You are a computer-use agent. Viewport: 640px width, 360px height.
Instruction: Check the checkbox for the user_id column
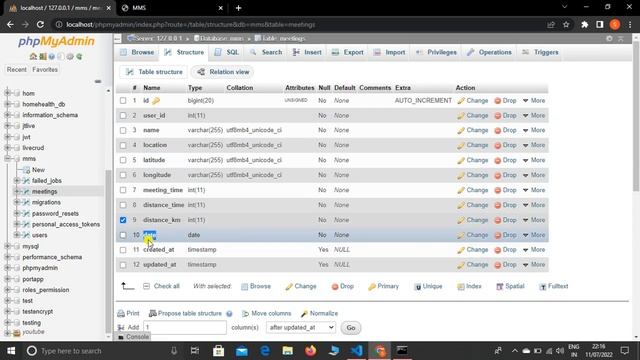point(123,116)
